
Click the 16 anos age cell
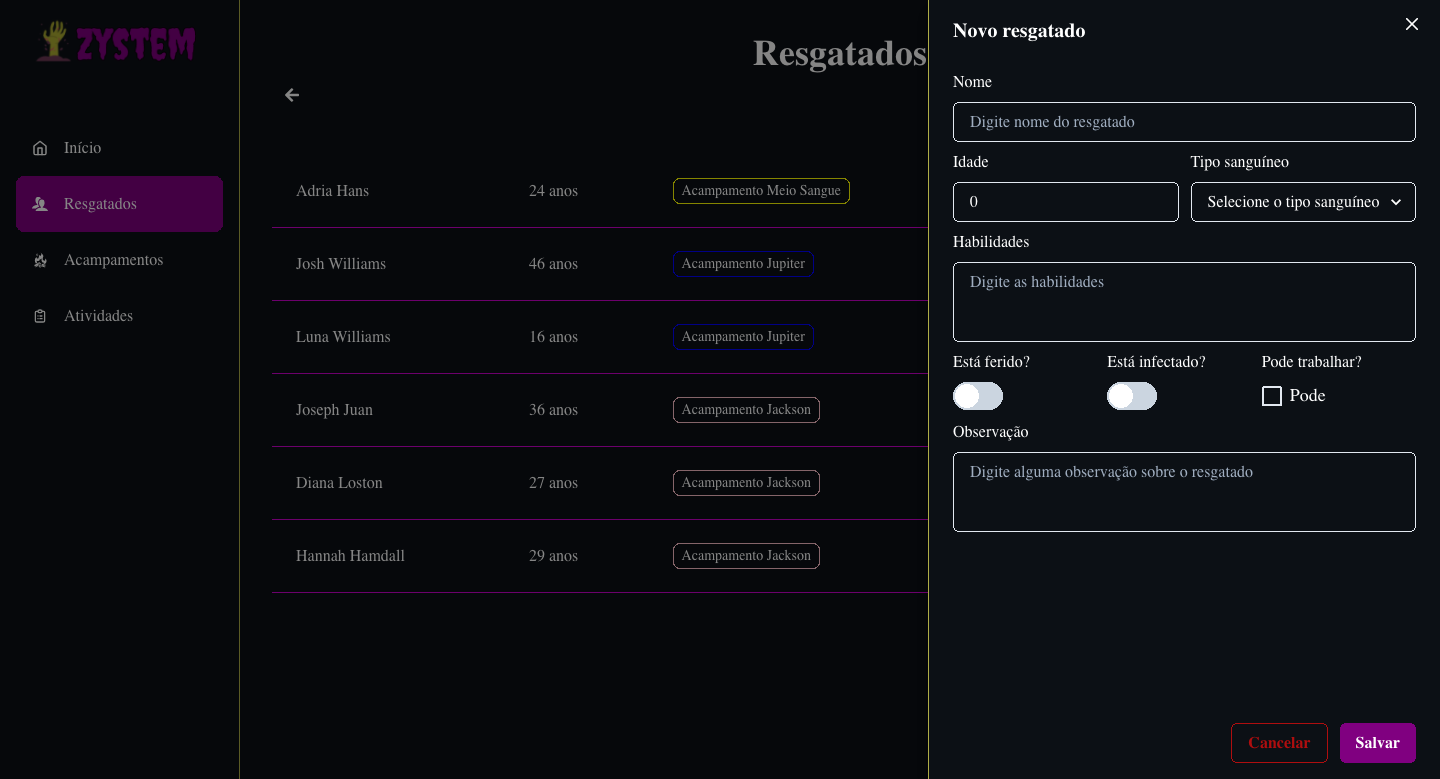553,337
